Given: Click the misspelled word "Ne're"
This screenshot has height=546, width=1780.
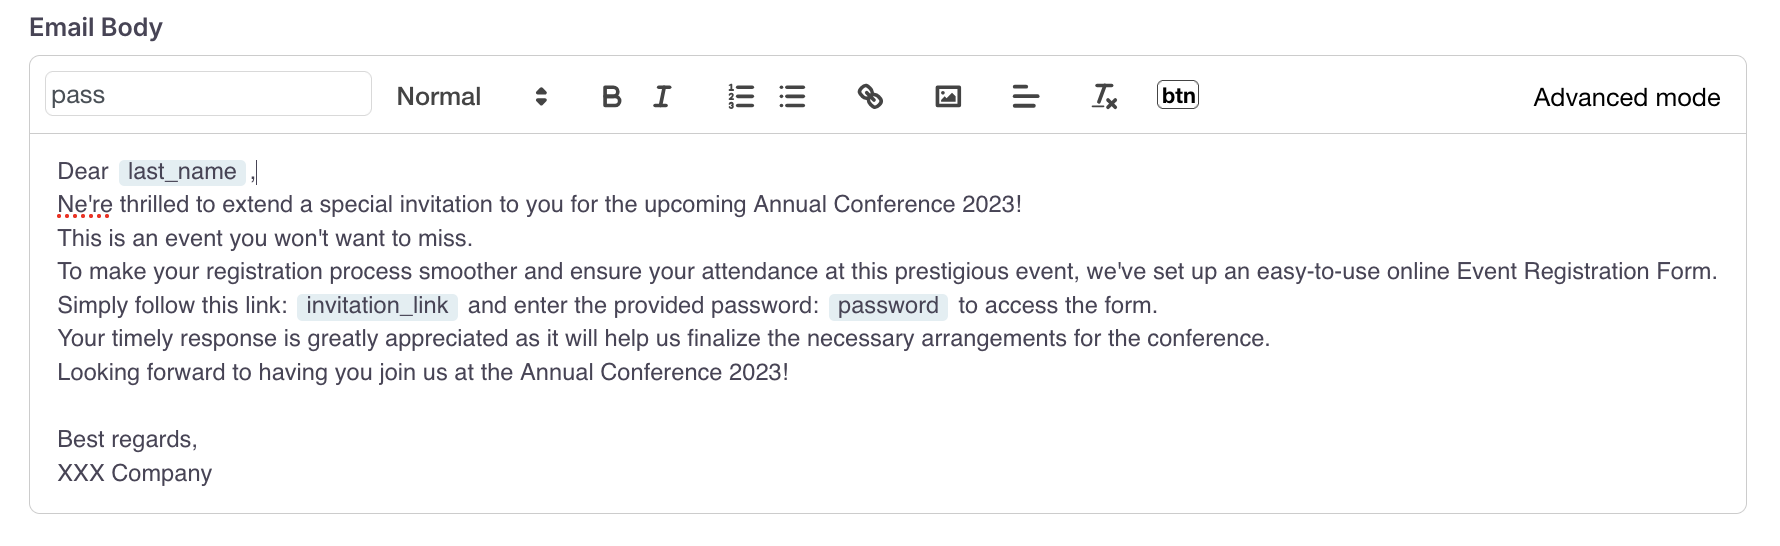Looking at the screenshot, I should (x=85, y=205).
